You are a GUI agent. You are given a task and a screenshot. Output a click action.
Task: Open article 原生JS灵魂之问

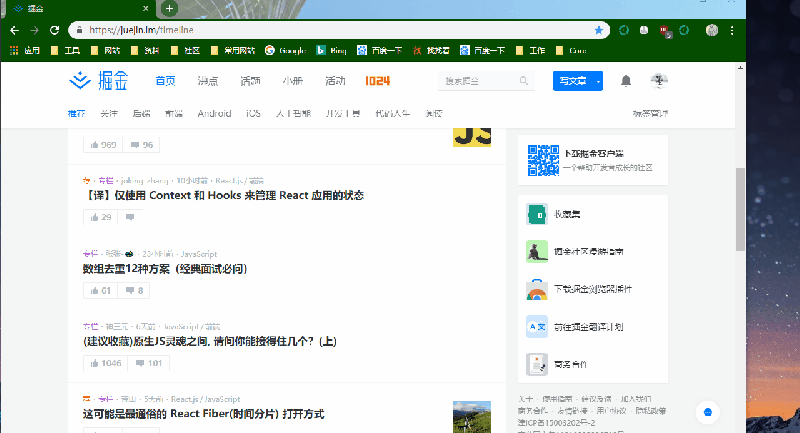(210, 341)
